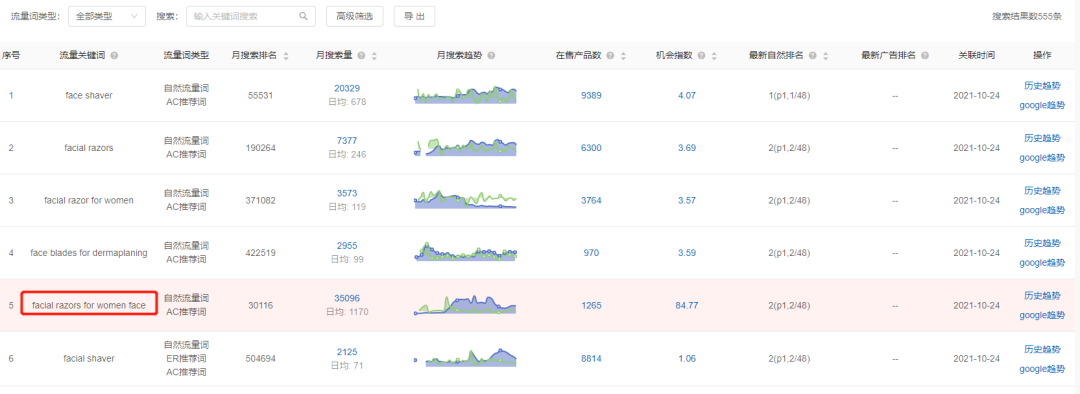Click products count 3764
Screen dimensions: 1080x394
pyautogui.click(x=592, y=200)
